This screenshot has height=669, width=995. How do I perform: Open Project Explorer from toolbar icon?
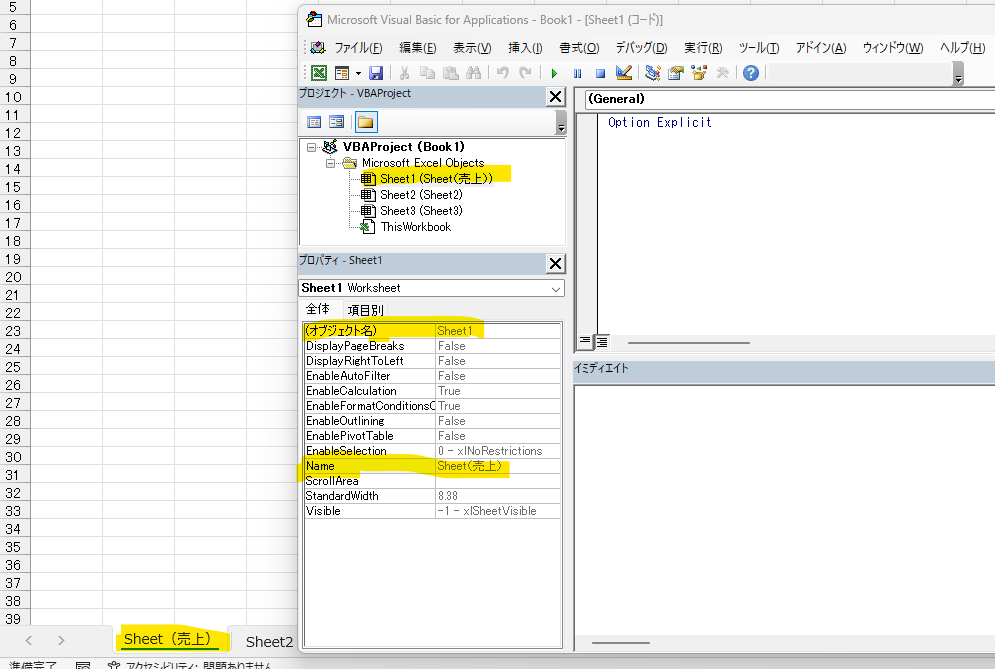tap(652, 73)
